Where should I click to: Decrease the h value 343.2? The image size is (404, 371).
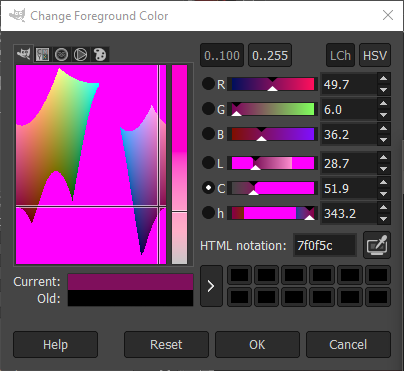[x=384, y=219]
